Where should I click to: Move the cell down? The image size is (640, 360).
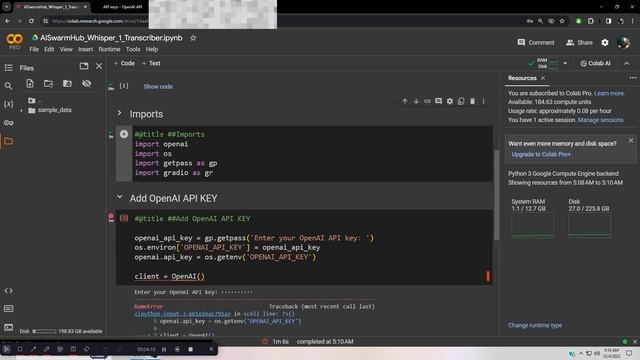click(x=416, y=101)
